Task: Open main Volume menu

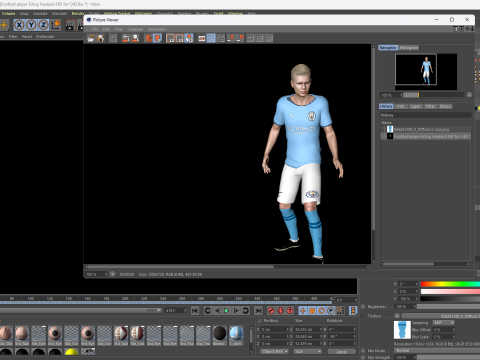Action: click(9, 14)
